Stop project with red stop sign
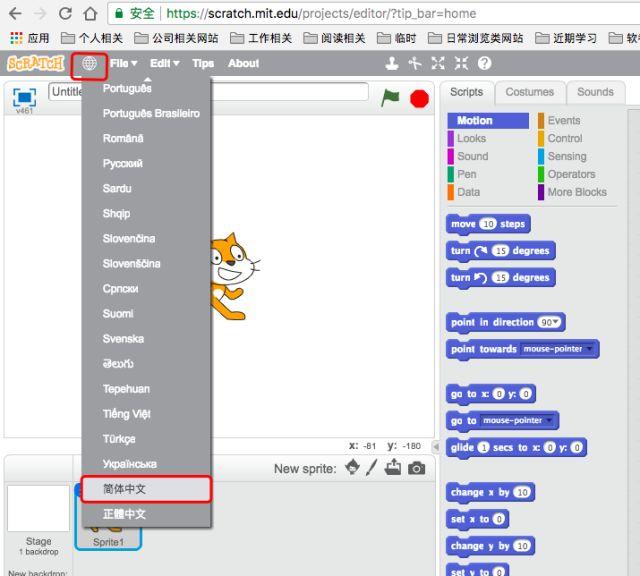Screen dimensions: 640x576 [x=419, y=98]
